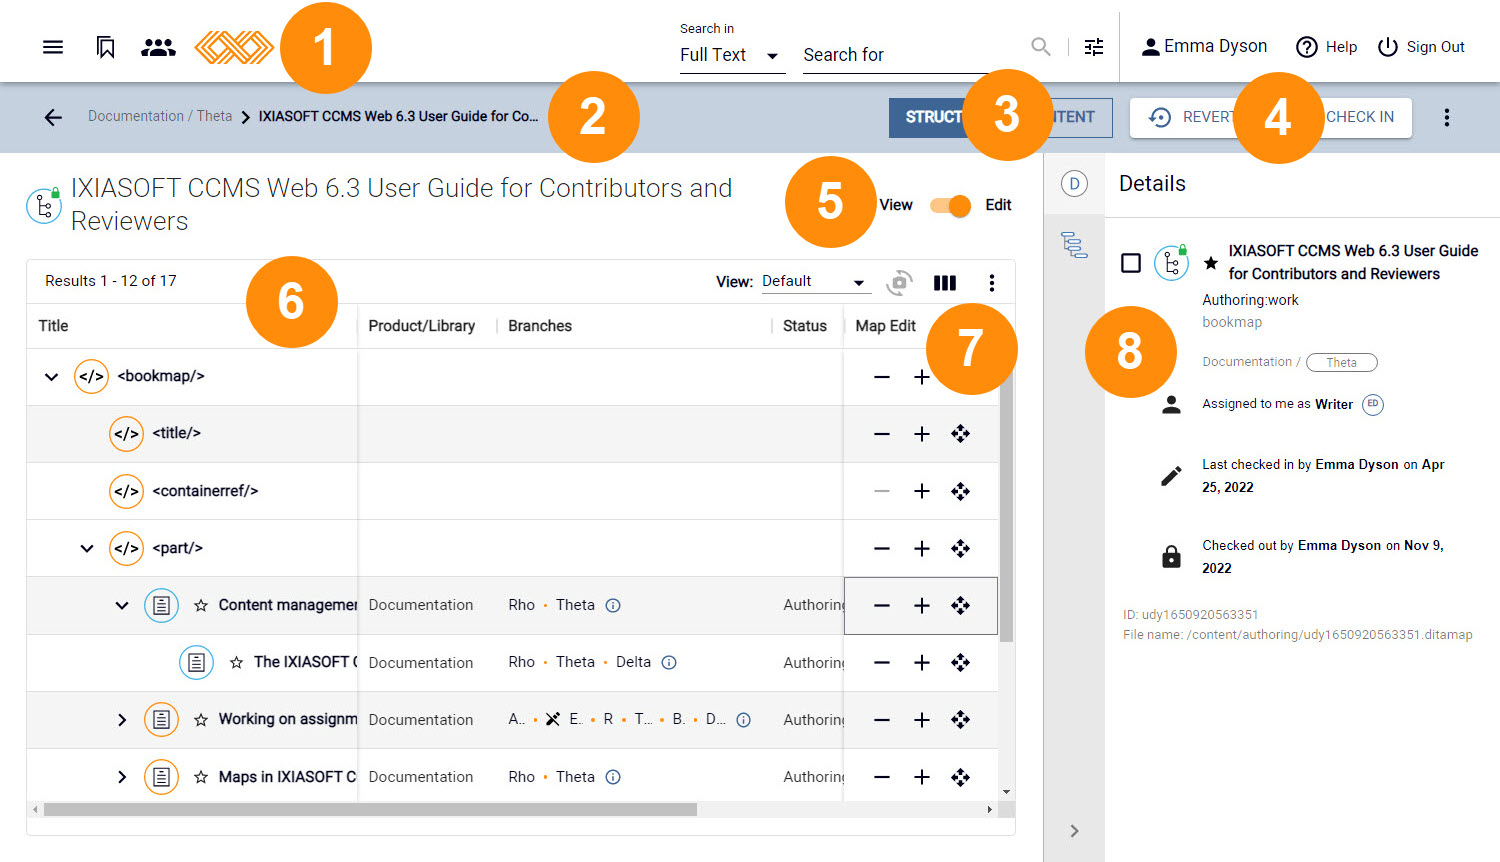Collapse the Content management node

point(122,605)
